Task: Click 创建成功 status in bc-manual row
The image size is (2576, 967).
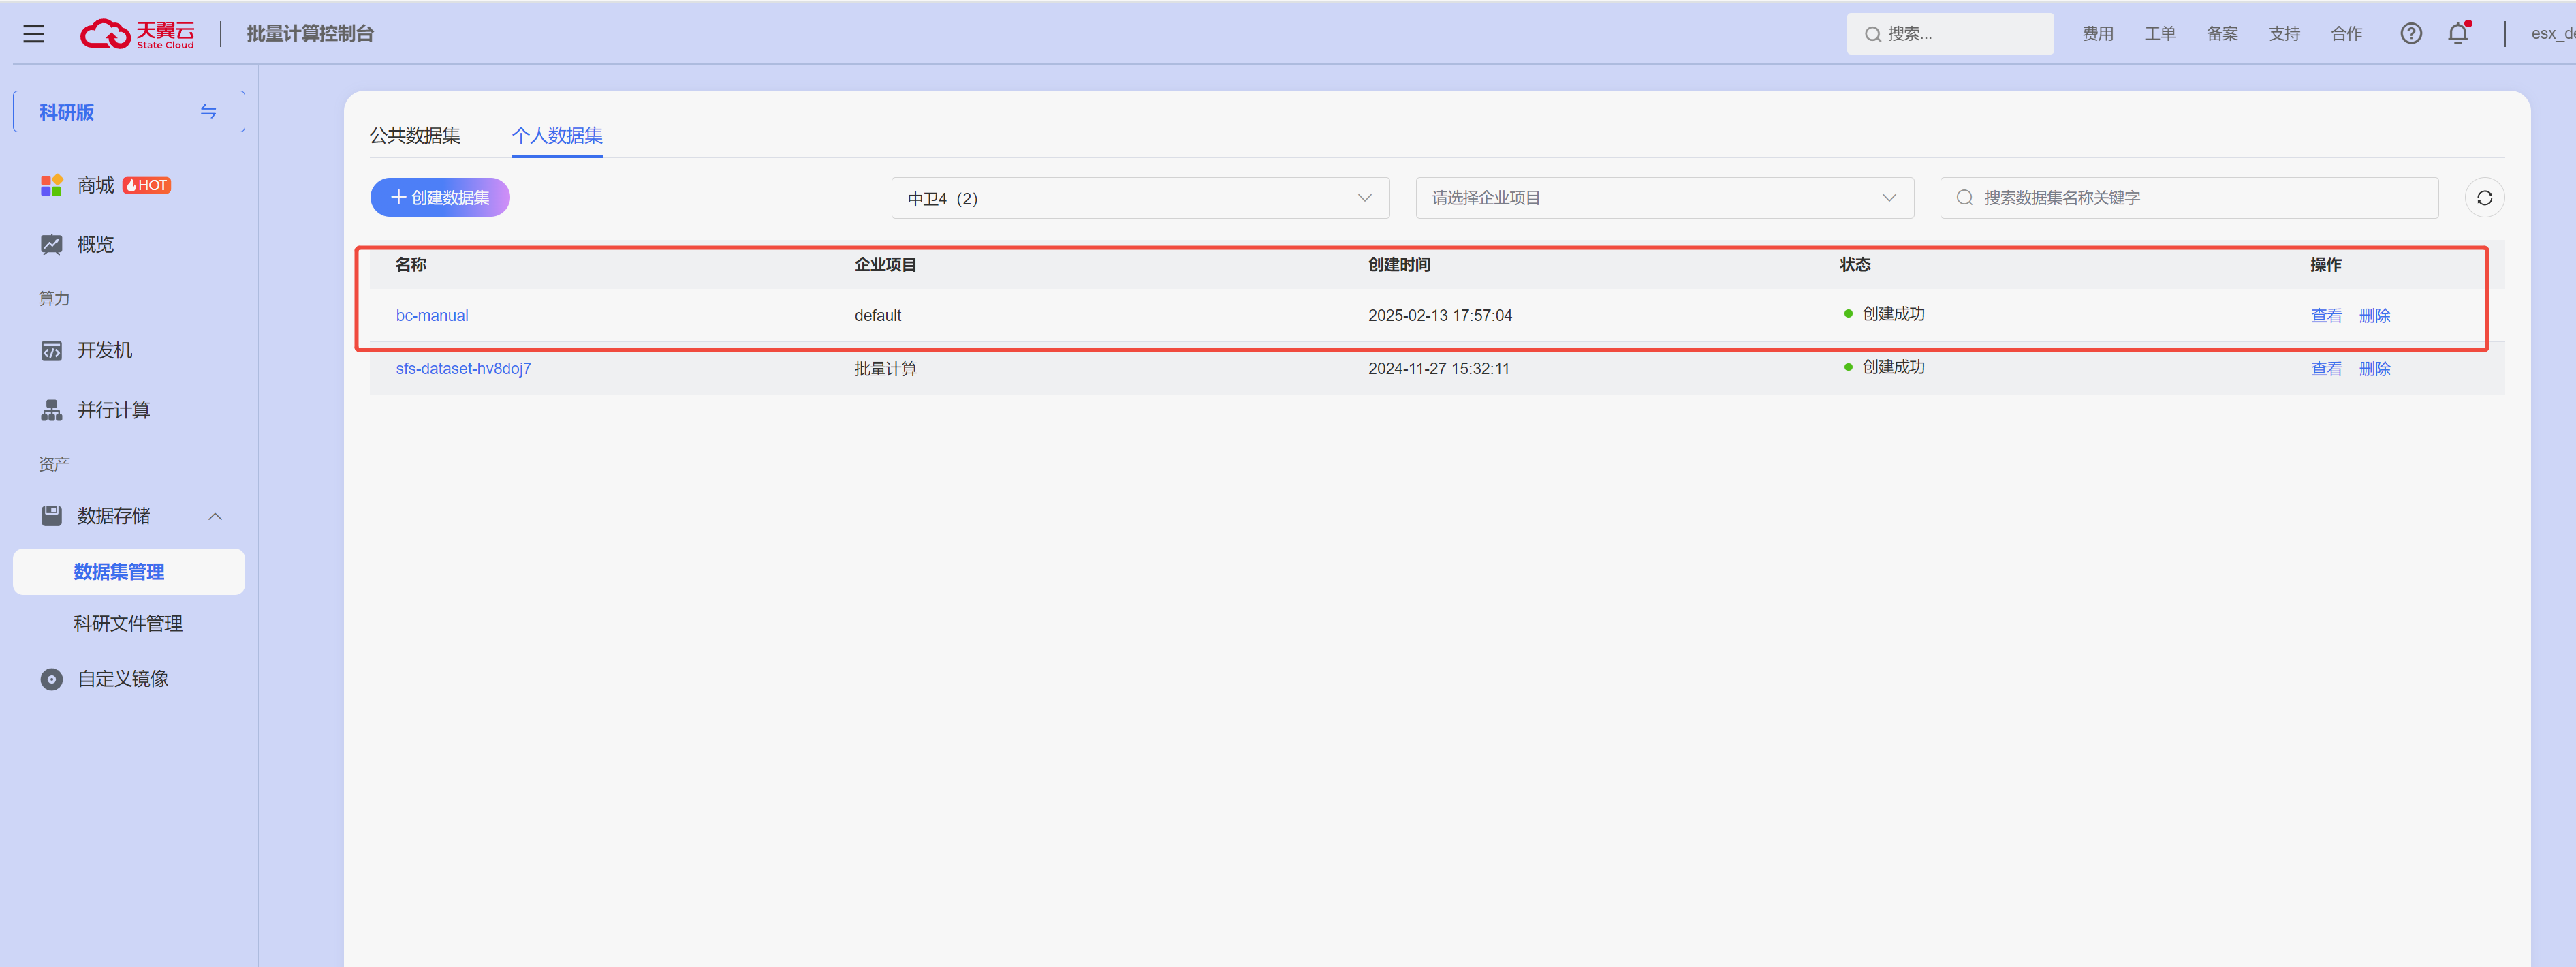Action: [x=1892, y=314]
